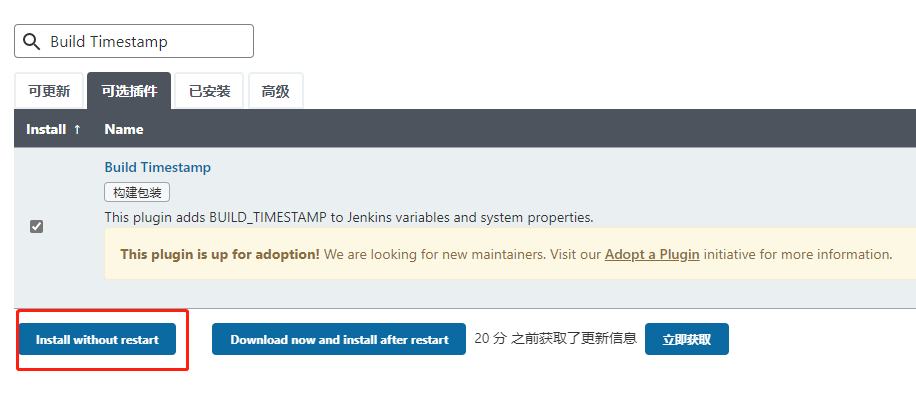Select the 可选插件 tab
This screenshot has width=916, height=404.
coord(129,91)
